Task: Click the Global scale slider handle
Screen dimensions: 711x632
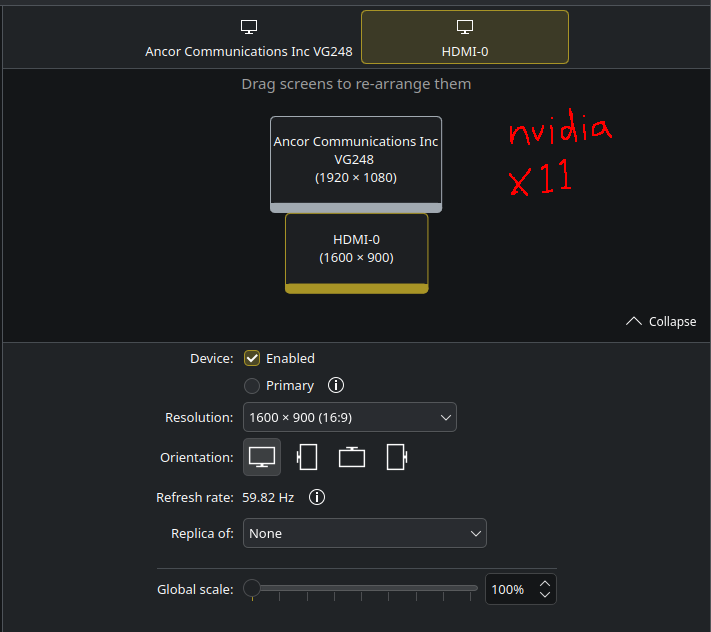Action: [252, 589]
